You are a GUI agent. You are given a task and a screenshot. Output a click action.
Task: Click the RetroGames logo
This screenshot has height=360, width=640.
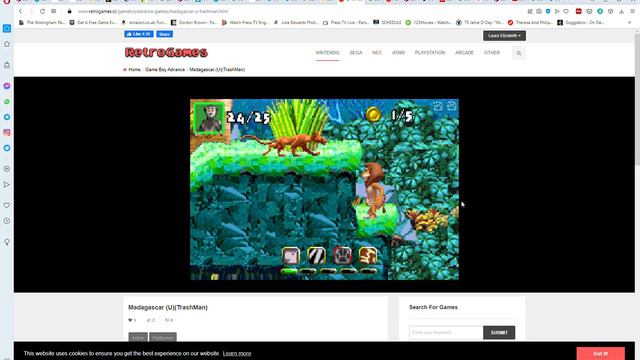[166, 52]
